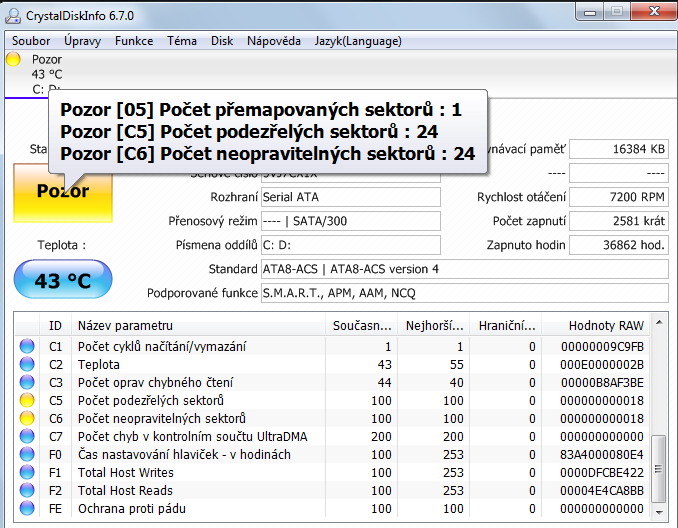Click the blue status orb for Teplota row
Viewport: 678px width, 528px height.
pyautogui.click(x=28, y=365)
